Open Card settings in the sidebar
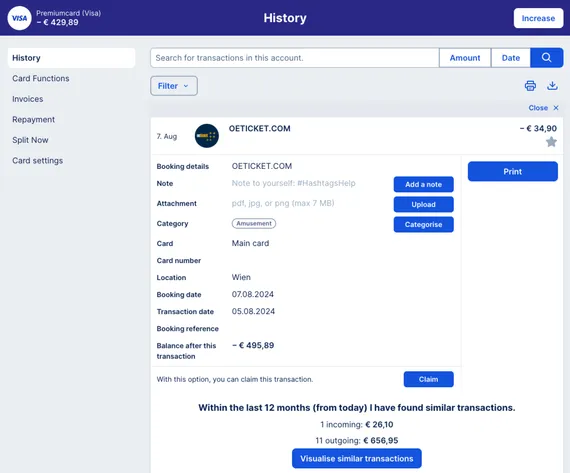 pos(37,160)
